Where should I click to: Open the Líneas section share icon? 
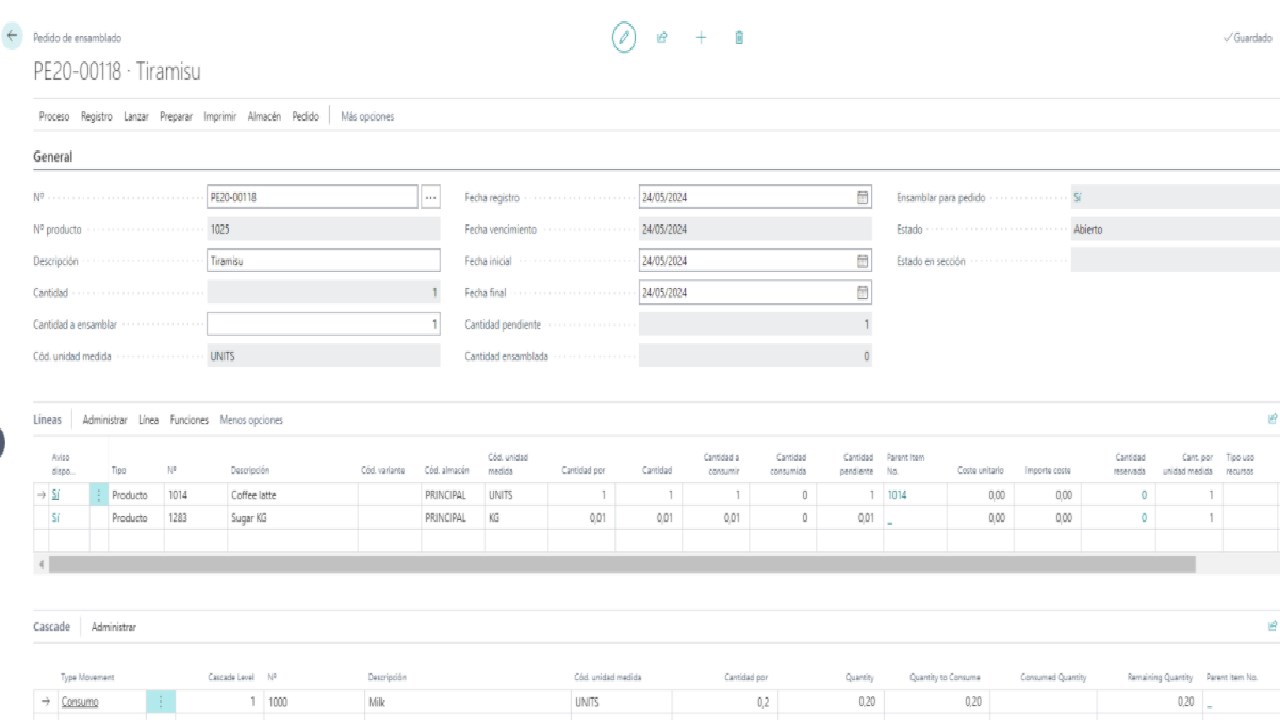pyautogui.click(x=1272, y=420)
